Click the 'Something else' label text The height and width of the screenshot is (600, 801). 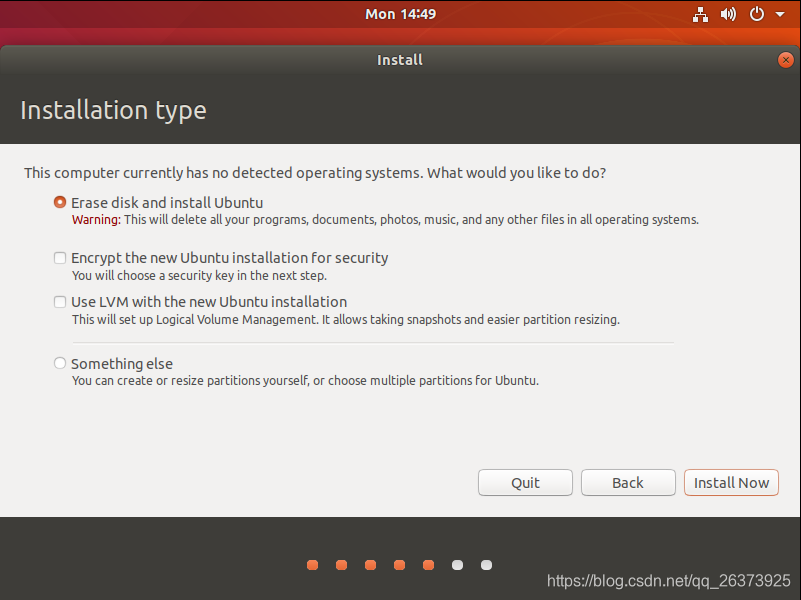122,364
